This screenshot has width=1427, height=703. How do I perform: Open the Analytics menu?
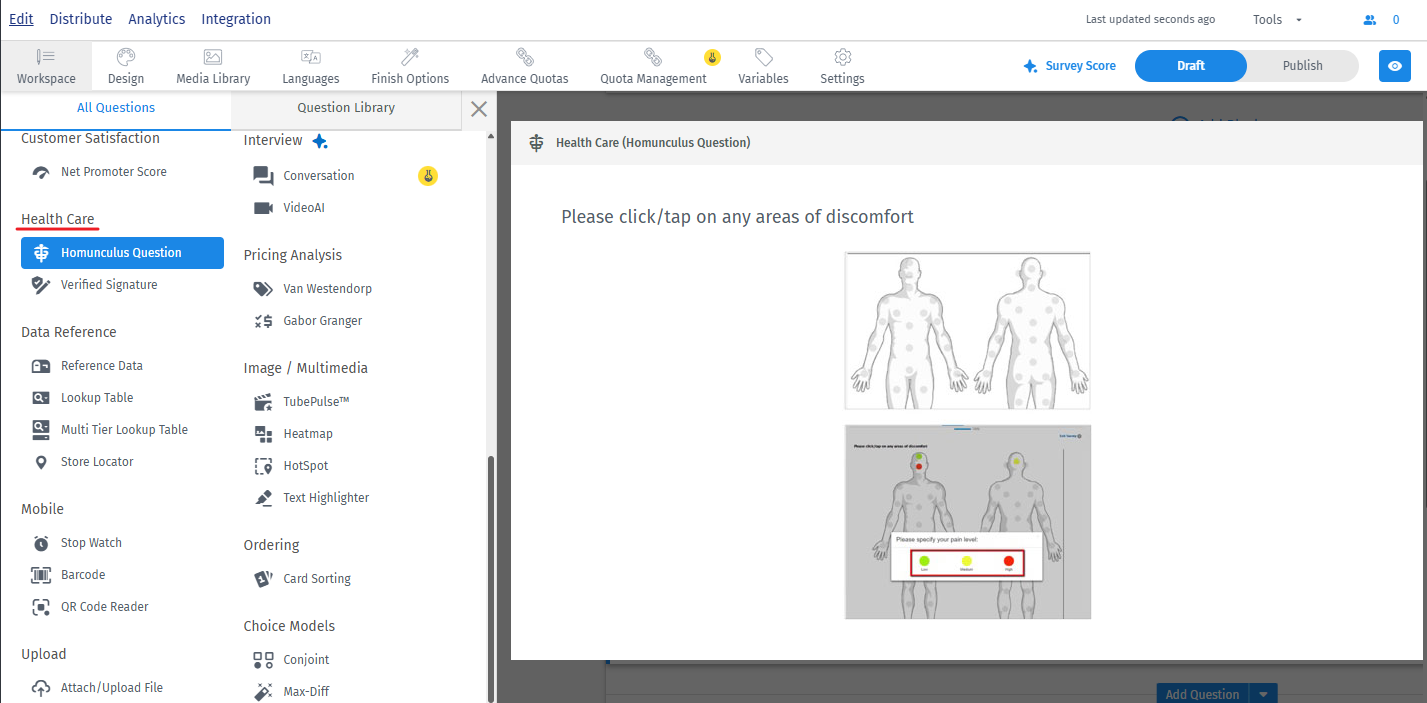(x=157, y=19)
